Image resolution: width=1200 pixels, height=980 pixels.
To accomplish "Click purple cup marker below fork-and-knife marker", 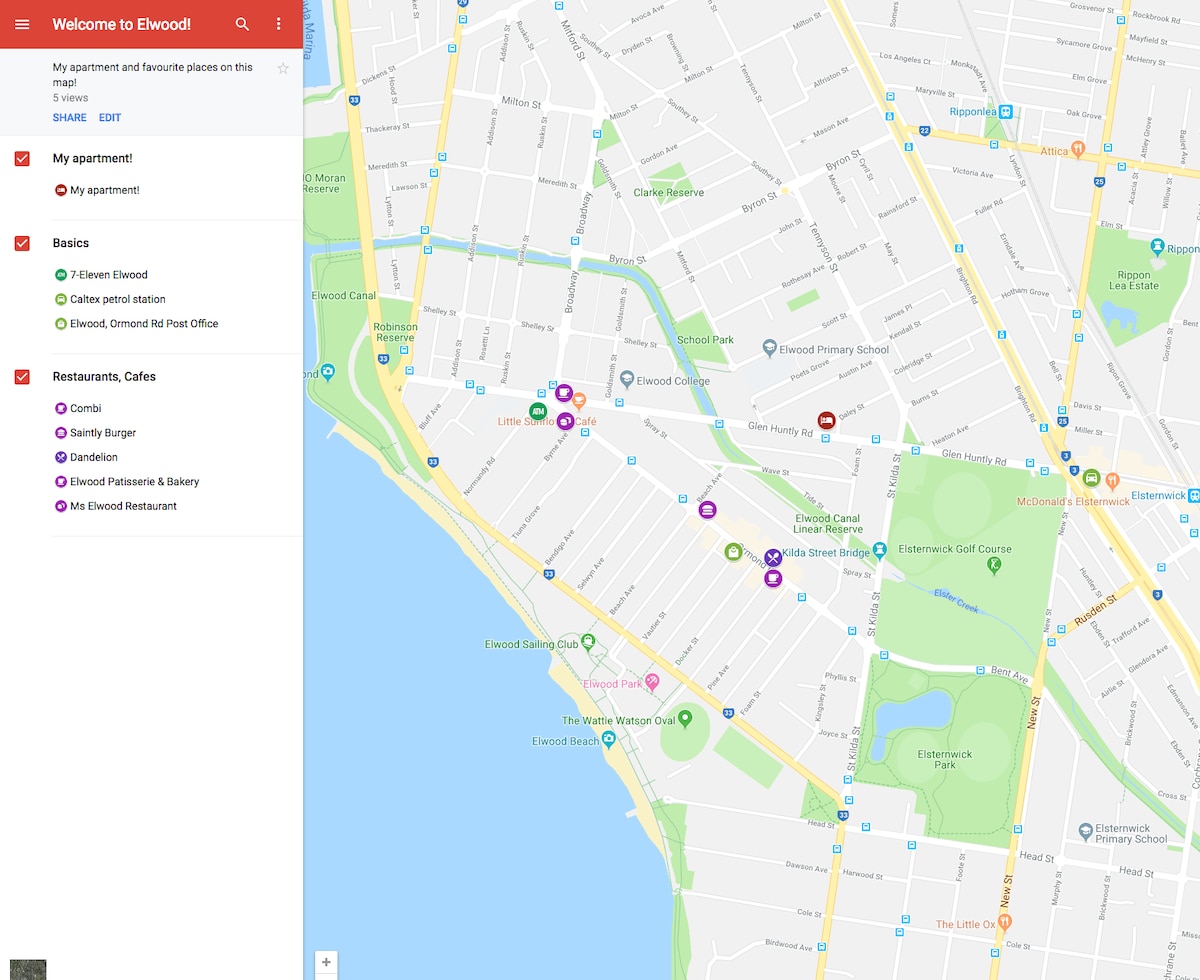I will tap(773, 578).
